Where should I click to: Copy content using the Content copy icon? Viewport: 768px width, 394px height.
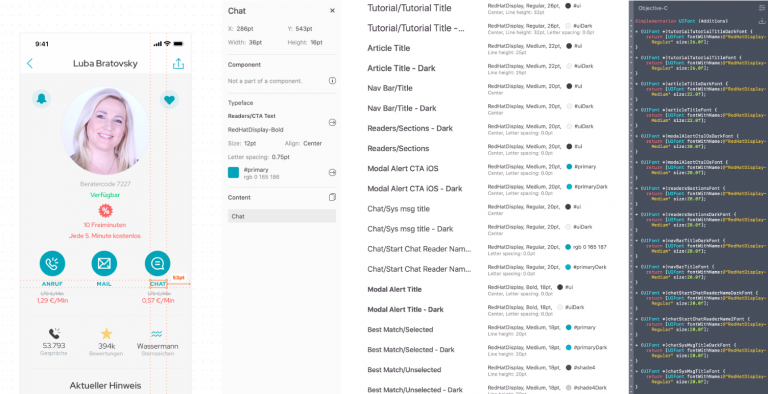point(332,197)
